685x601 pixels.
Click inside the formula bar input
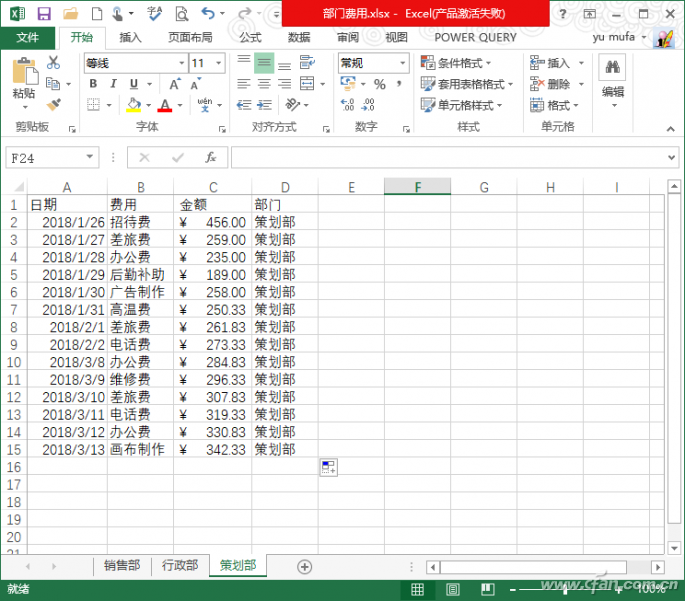click(x=450, y=157)
